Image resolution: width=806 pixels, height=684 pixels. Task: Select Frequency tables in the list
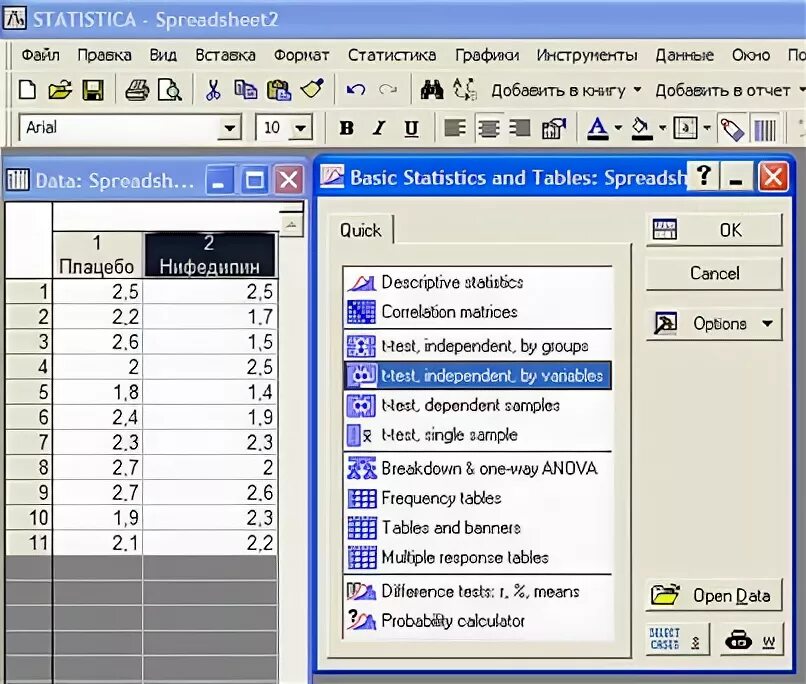pos(478,498)
